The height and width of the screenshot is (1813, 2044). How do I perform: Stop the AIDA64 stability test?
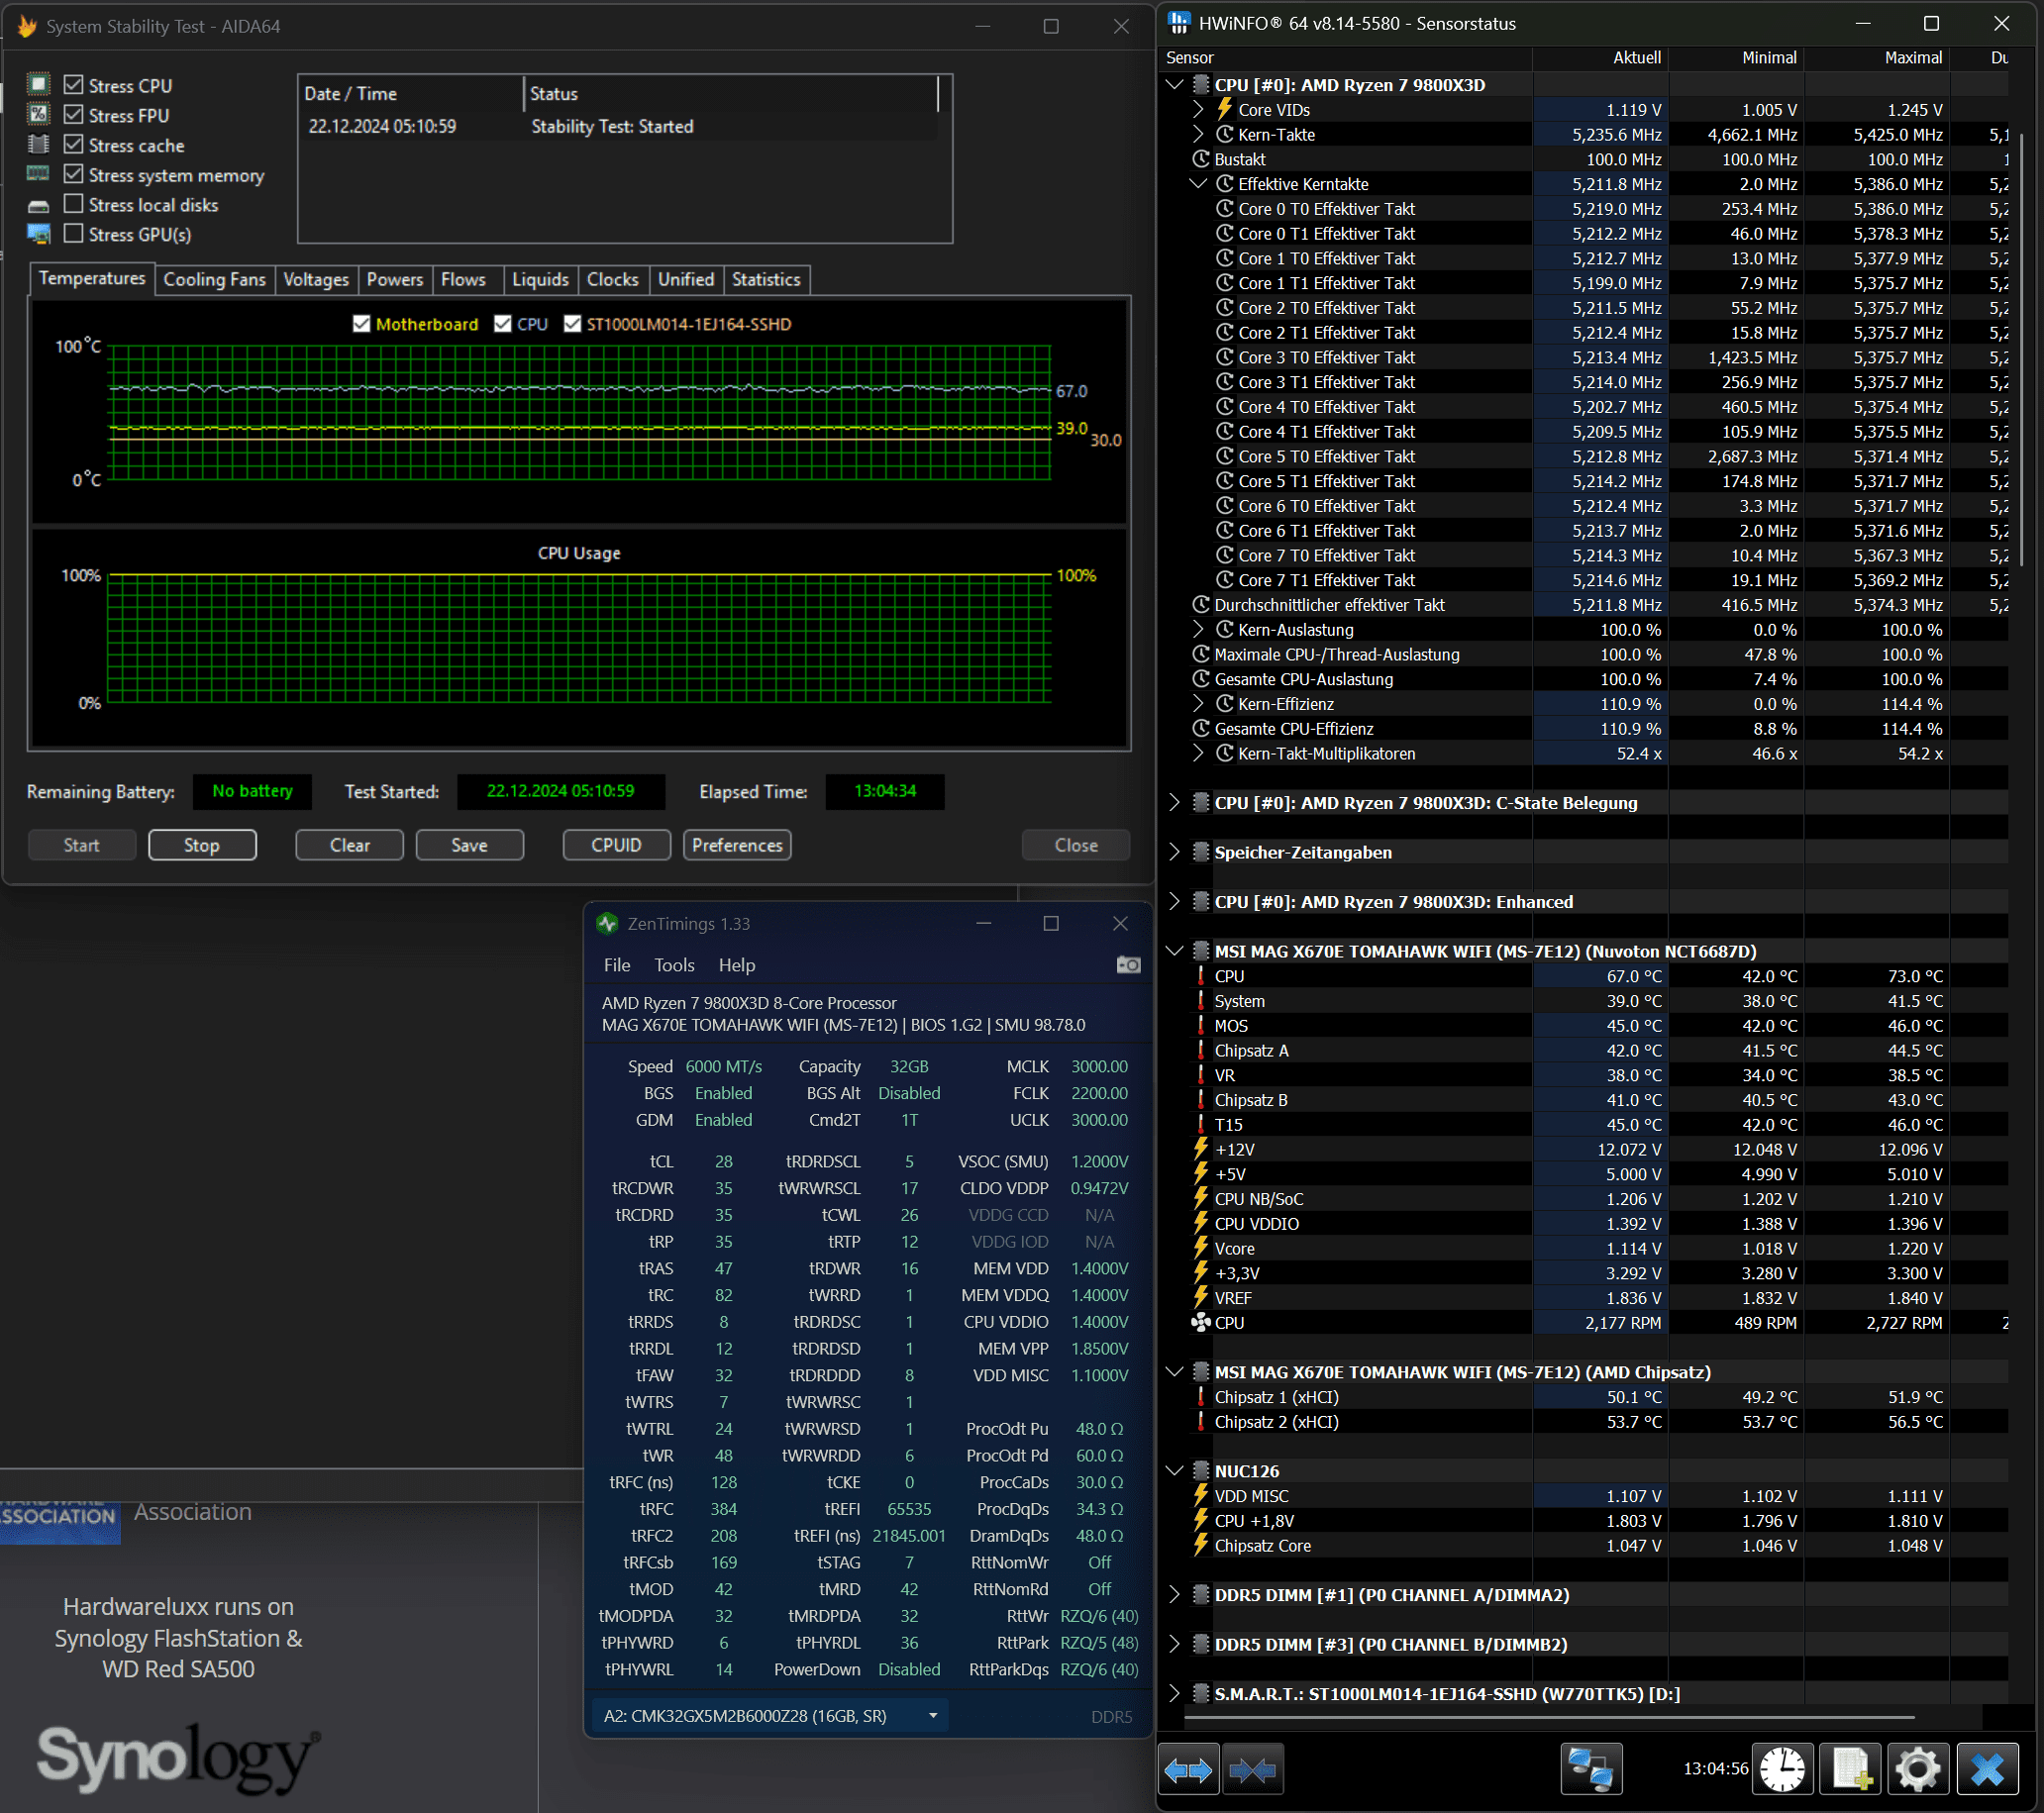[202, 845]
